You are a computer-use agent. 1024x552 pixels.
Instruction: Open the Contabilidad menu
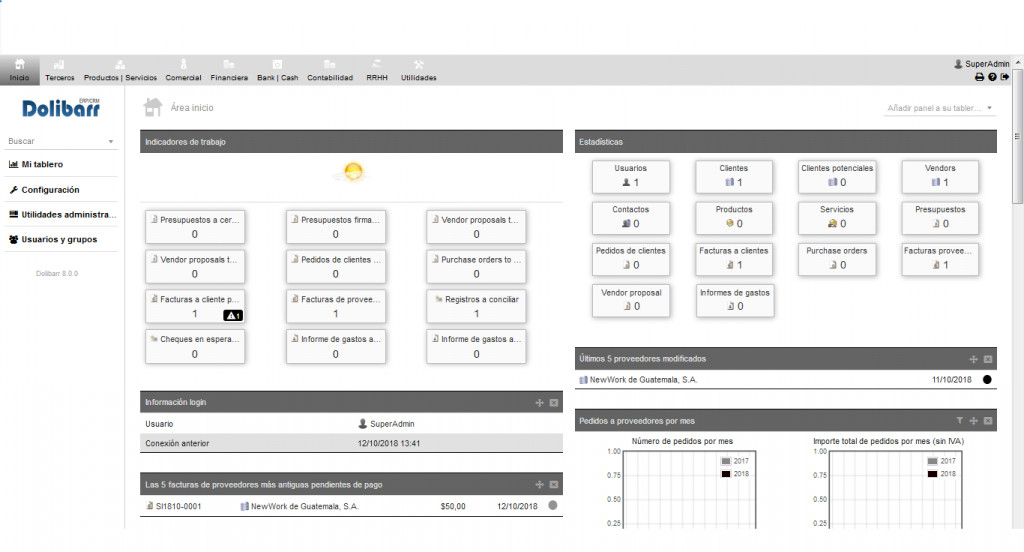pyautogui.click(x=330, y=70)
